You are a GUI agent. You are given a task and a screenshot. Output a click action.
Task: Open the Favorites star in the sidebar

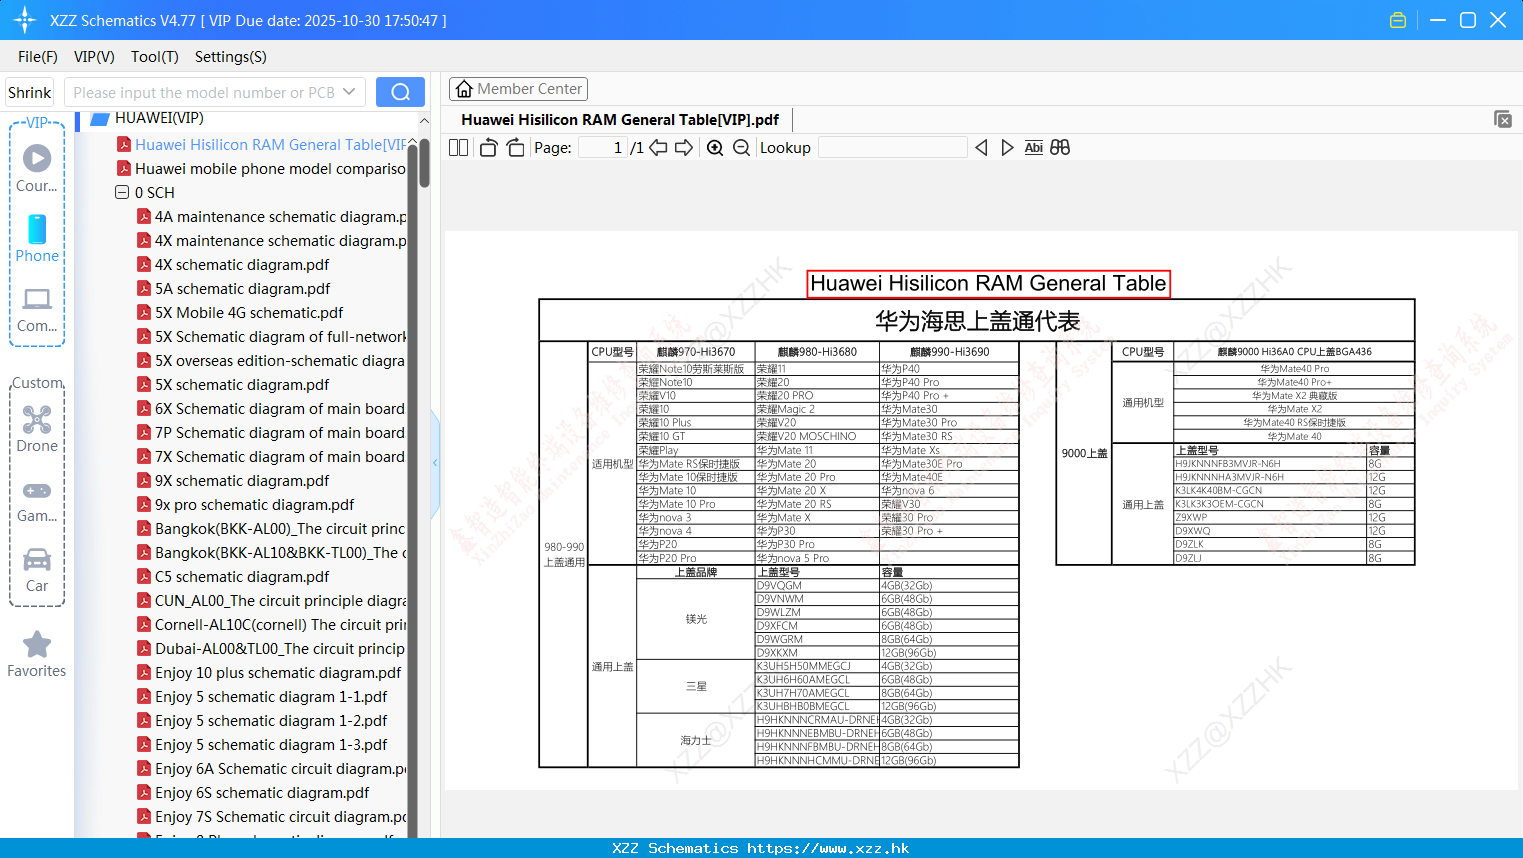(37, 654)
